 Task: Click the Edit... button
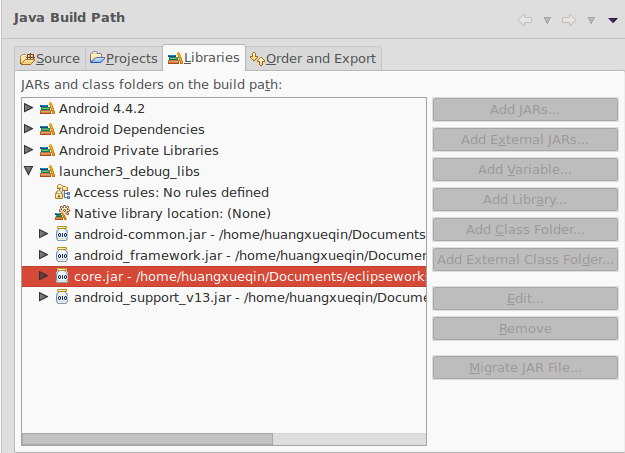(525, 298)
